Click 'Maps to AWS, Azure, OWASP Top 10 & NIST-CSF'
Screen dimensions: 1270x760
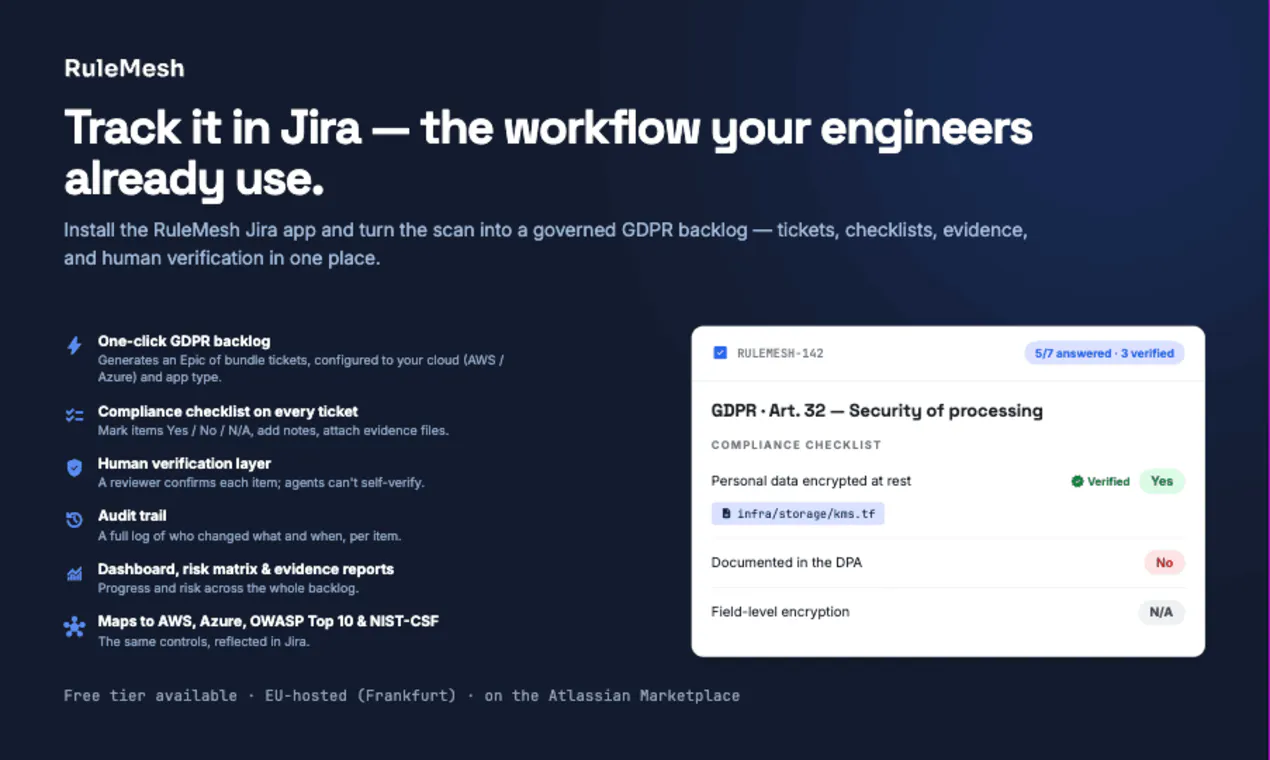pos(268,621)
